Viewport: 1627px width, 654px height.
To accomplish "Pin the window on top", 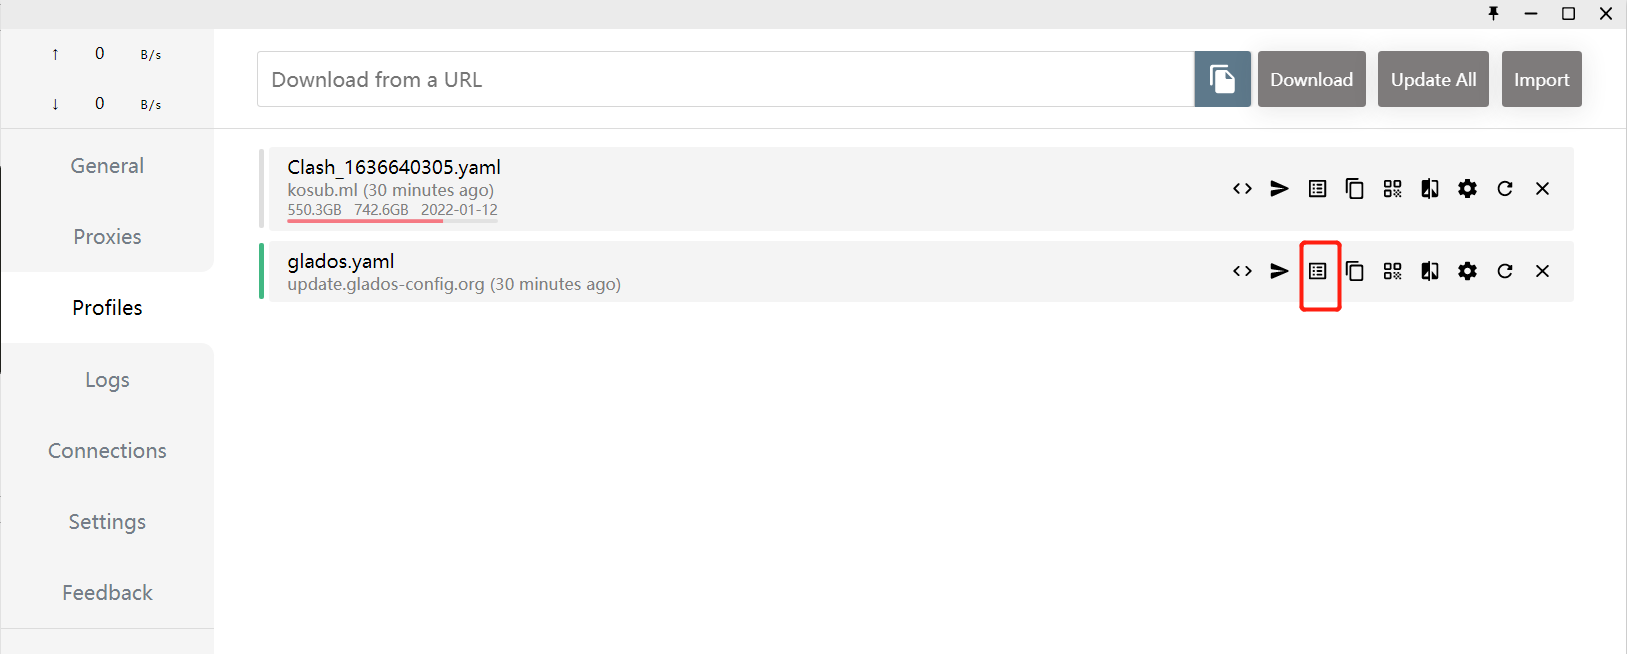I will (x=1493, y=13).
